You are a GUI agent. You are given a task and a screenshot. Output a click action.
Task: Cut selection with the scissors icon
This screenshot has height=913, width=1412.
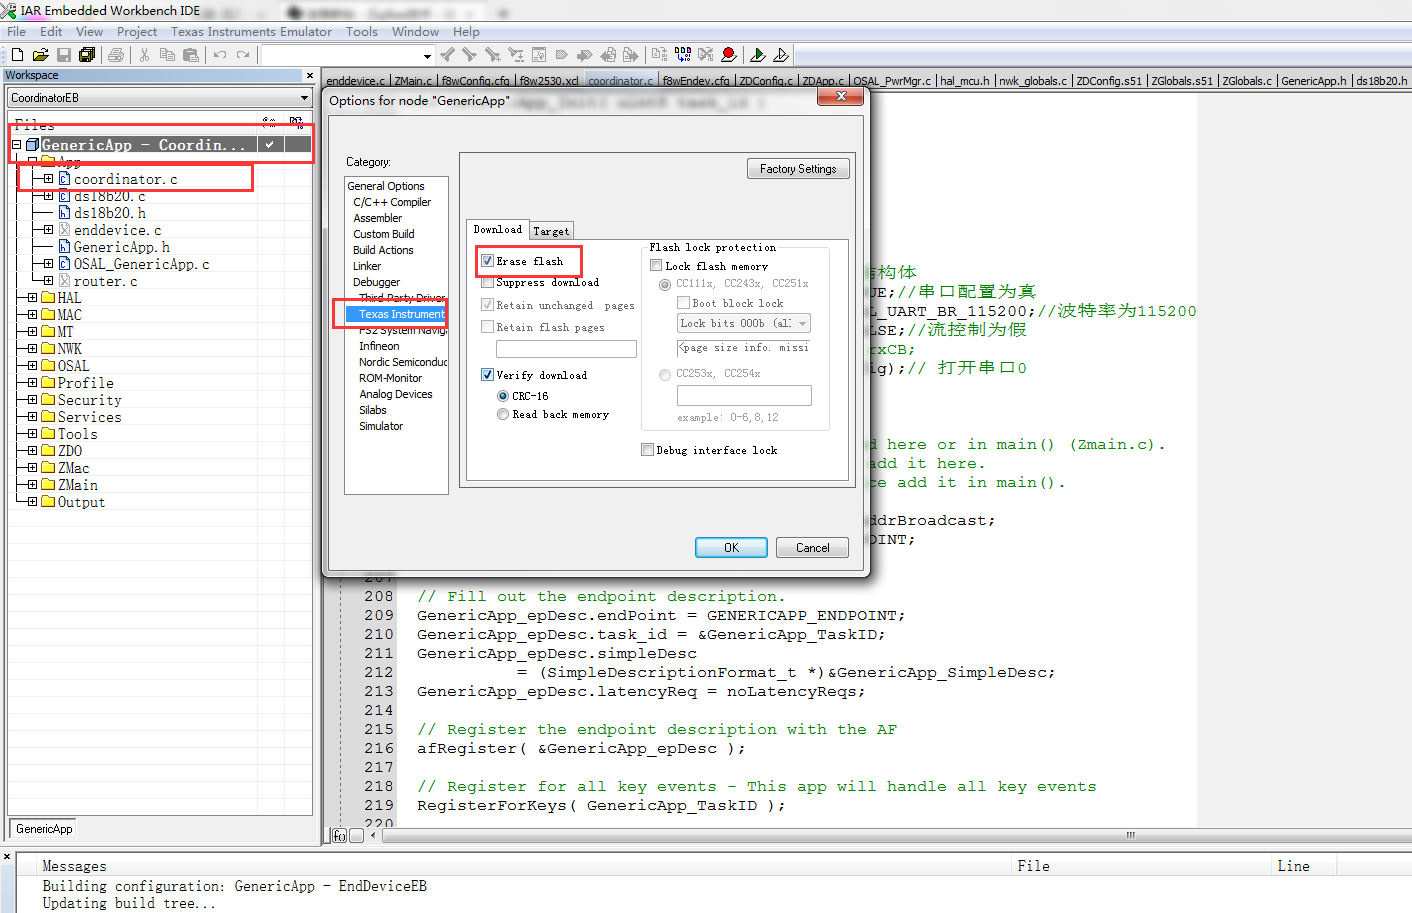pyautogui.click(x=144, y=55)
